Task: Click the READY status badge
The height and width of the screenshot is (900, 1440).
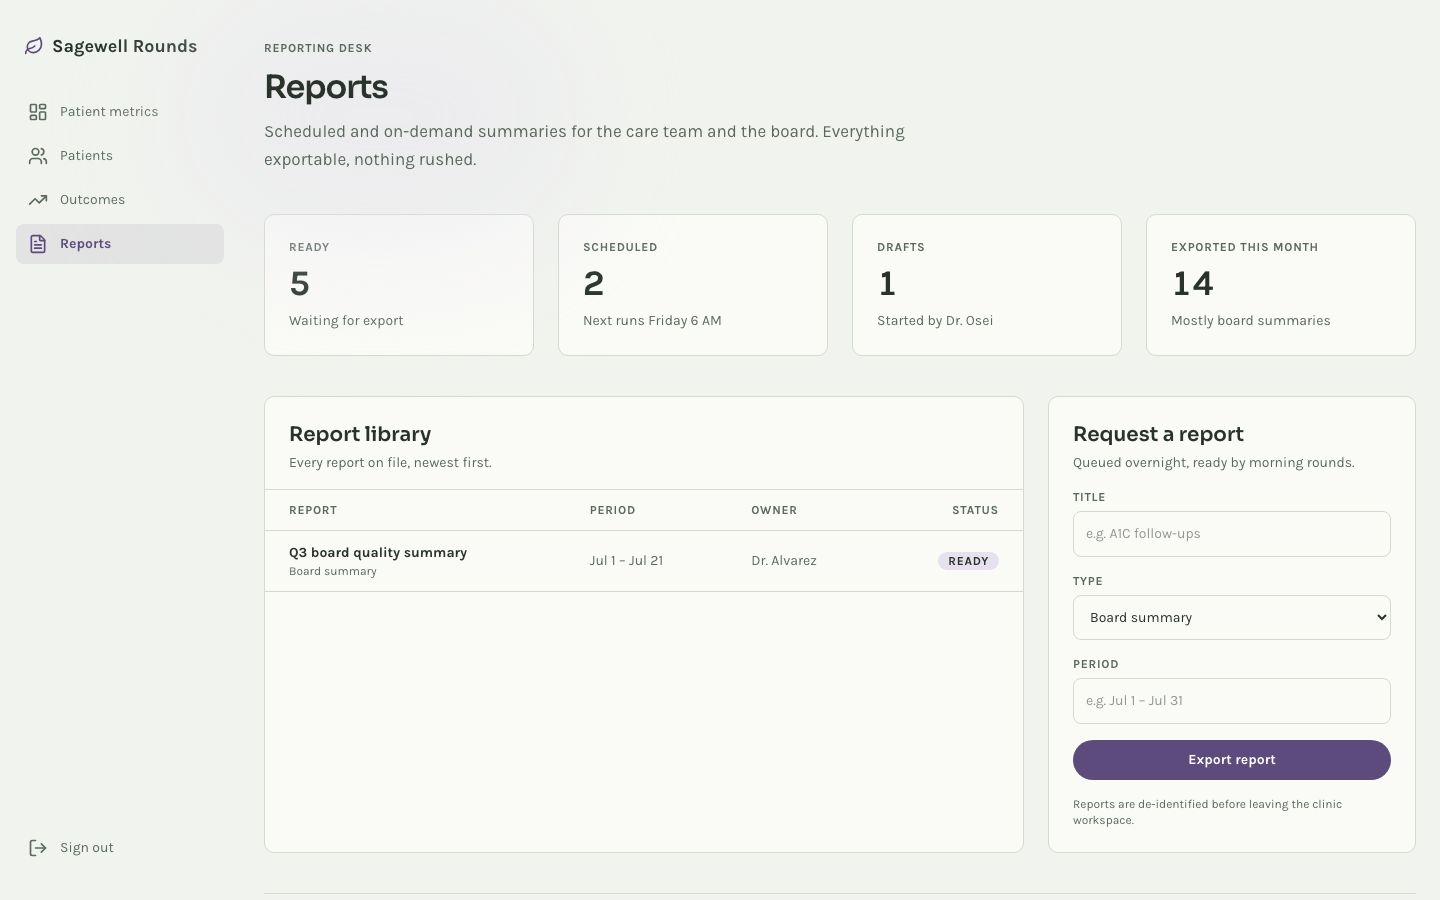Action: tap(968, 561)
